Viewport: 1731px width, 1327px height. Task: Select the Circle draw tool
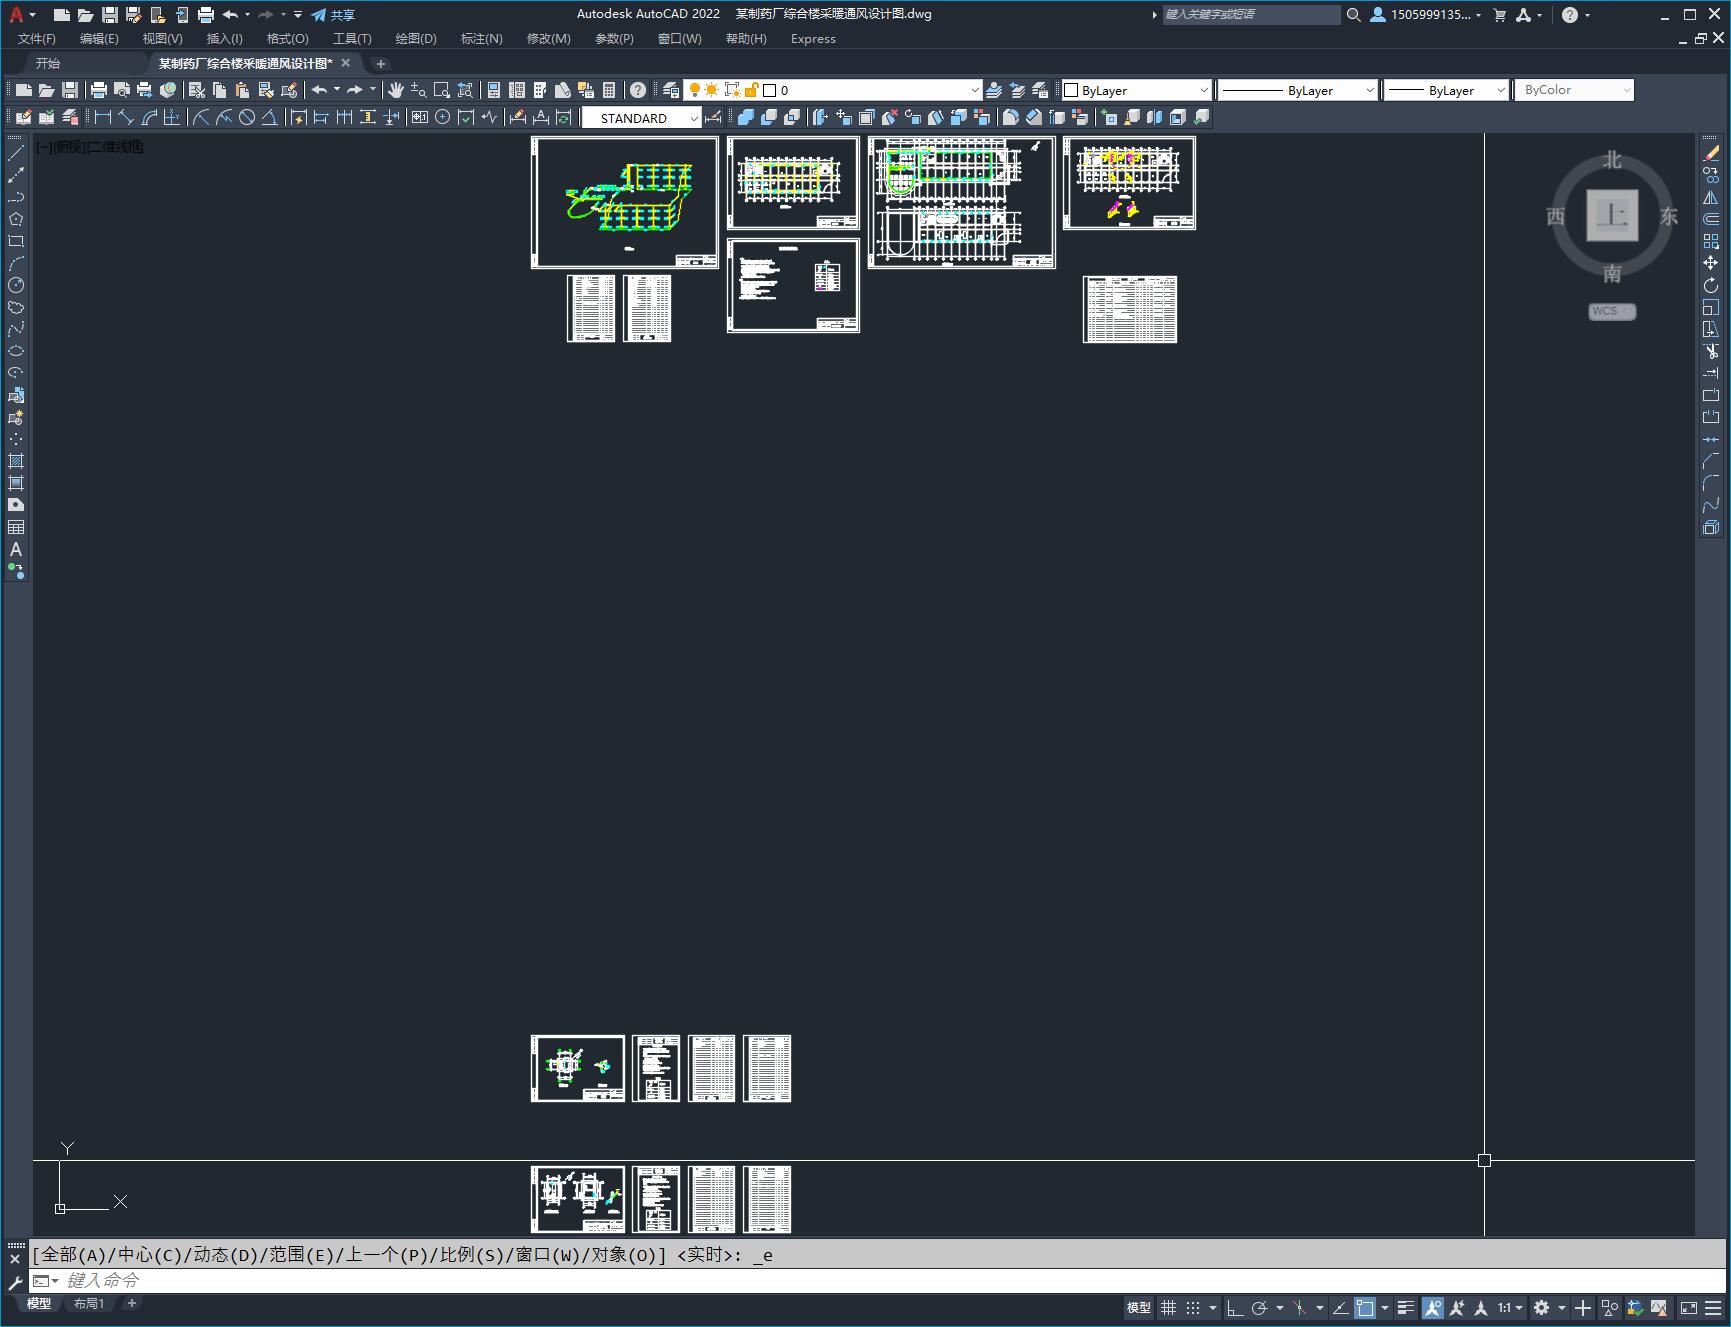pos(16,285)
